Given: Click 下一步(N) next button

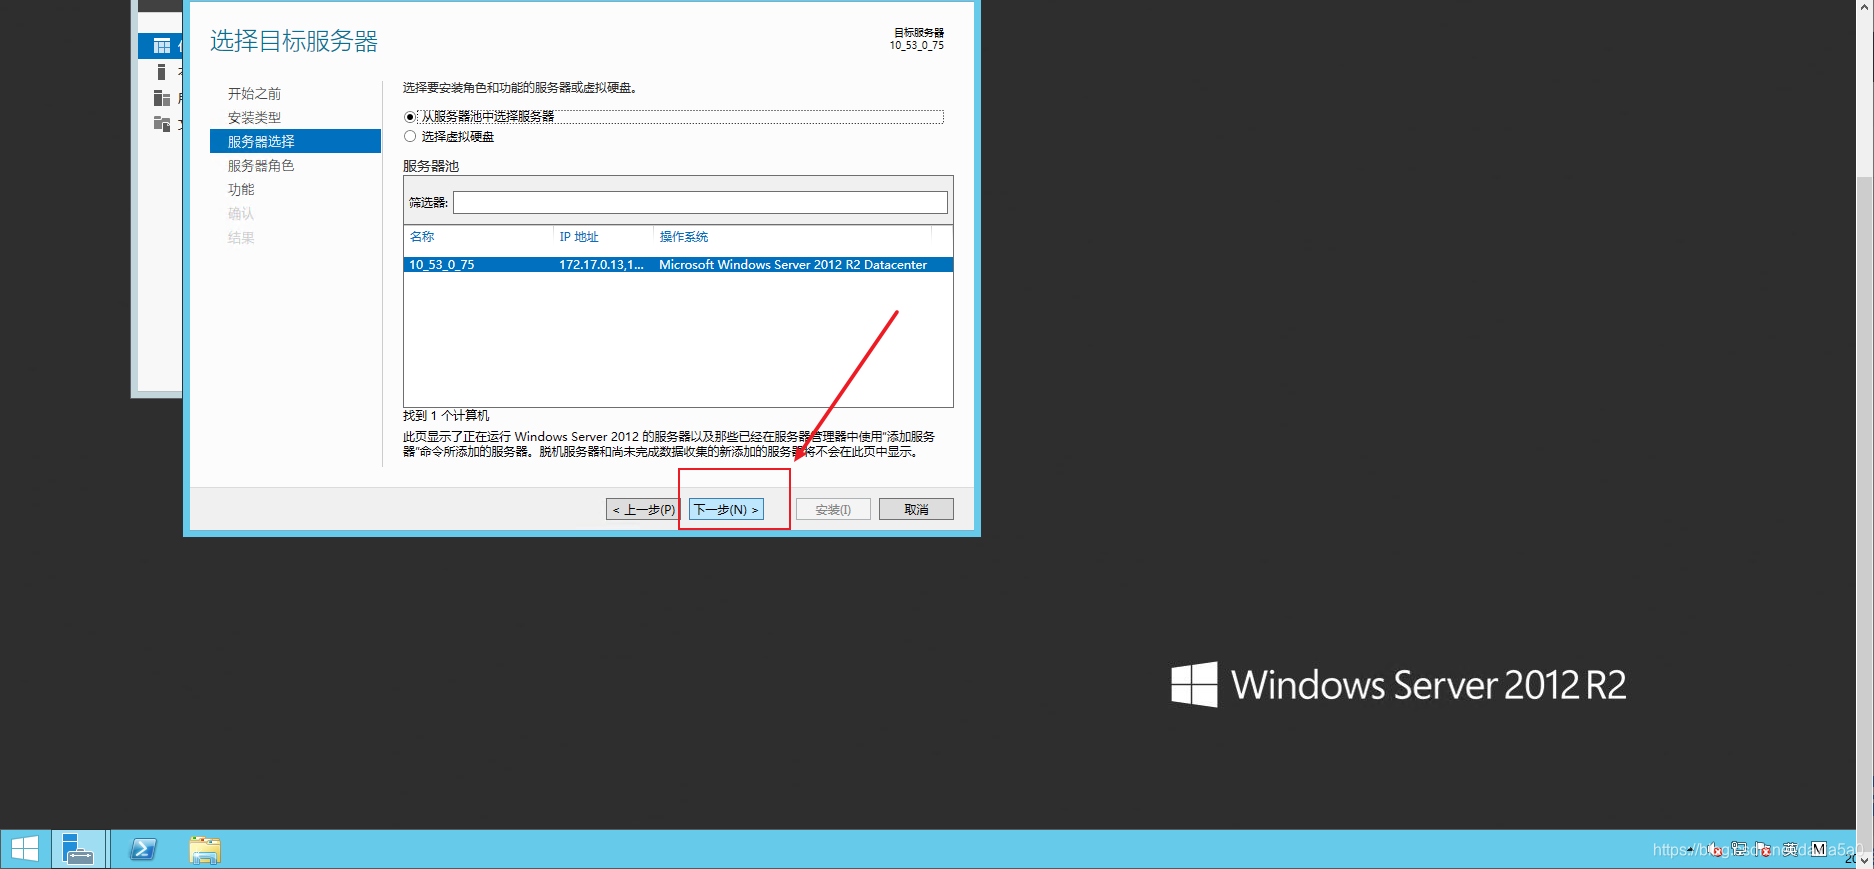Looking at the screenshot, I should [726, 509].
